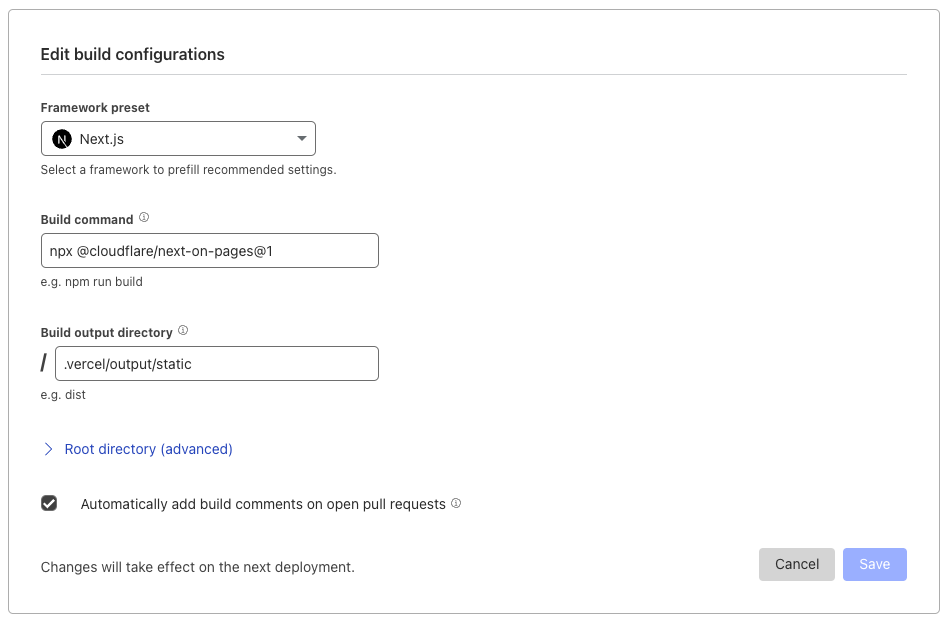Open the Root directory (advanced) link
Screen dimensions: 946x622
[x=148, y=449]
